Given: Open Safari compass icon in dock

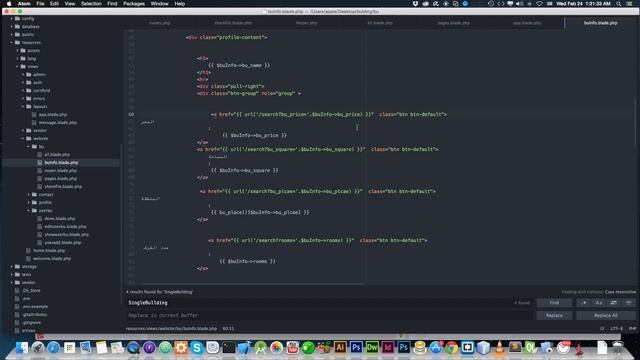Looking at the screenshot, I should point(53,347).
